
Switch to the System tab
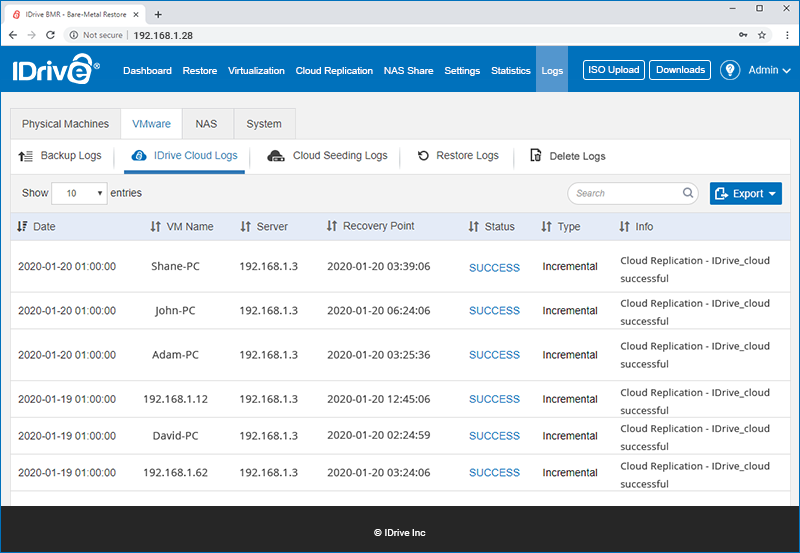click(264, 124)
